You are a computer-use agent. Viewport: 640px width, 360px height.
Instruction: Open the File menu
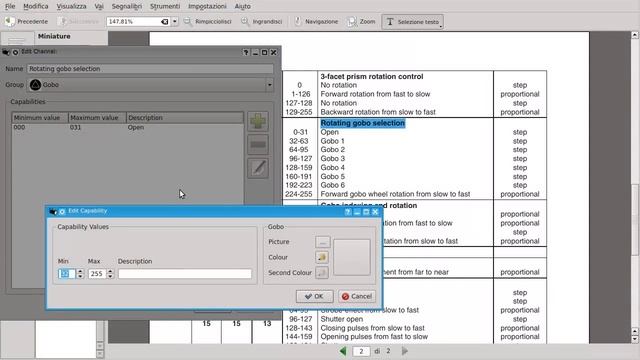coord(10,6)
